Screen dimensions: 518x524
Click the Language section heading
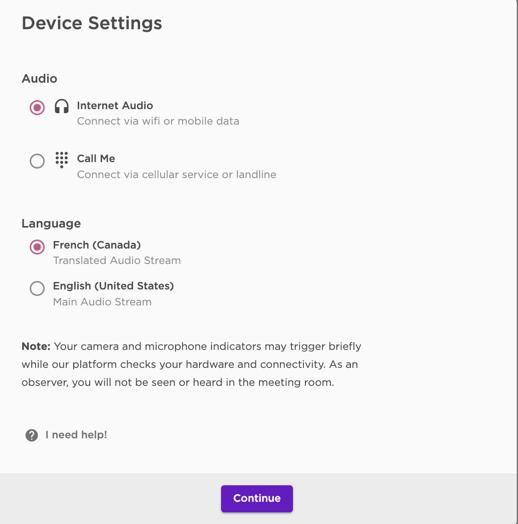[x=51, y=224]
